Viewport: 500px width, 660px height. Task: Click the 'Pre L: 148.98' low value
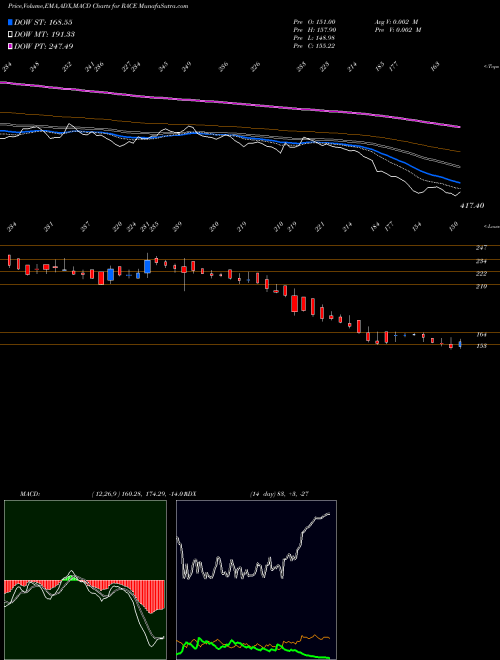click(x=314, y=38)
